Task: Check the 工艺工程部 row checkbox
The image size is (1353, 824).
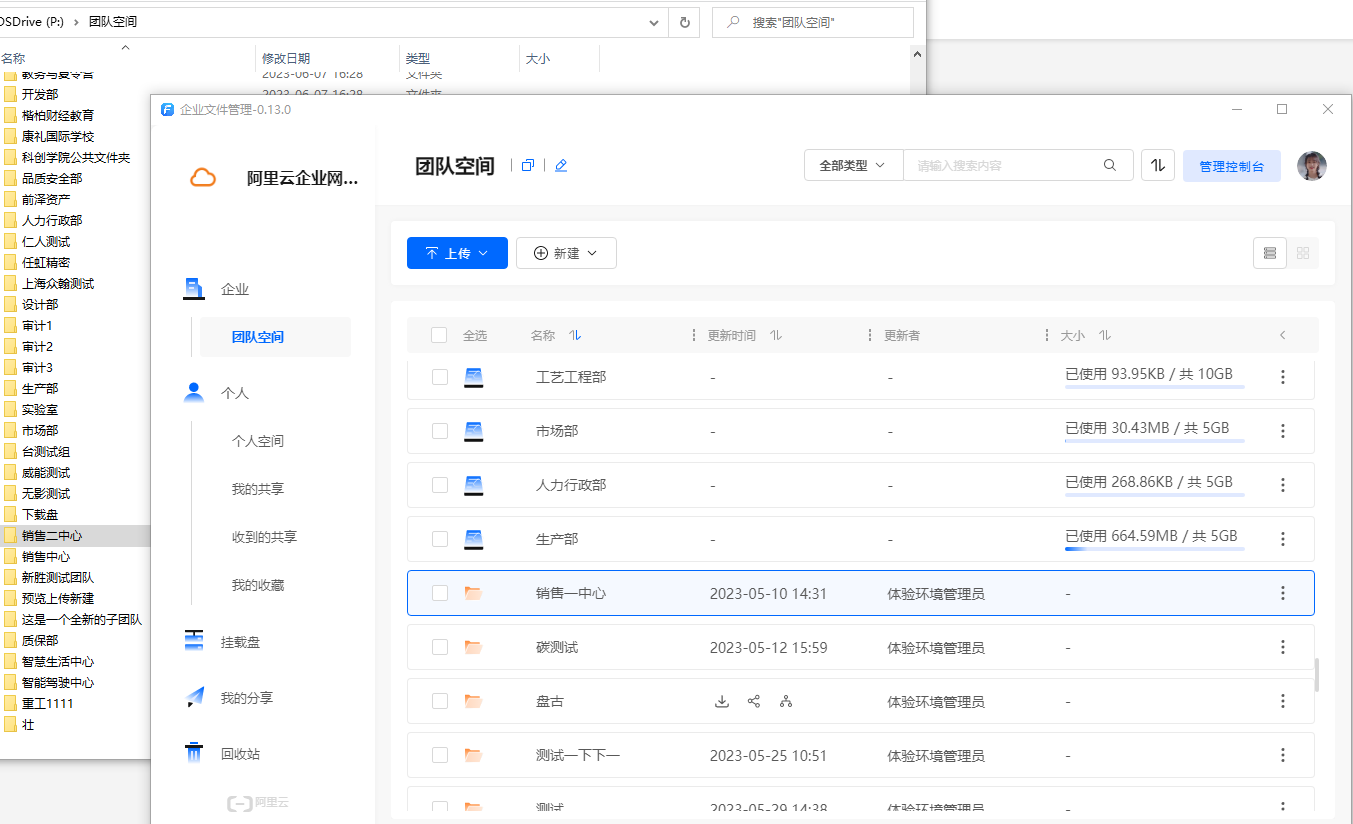Action: coord(439,377)
